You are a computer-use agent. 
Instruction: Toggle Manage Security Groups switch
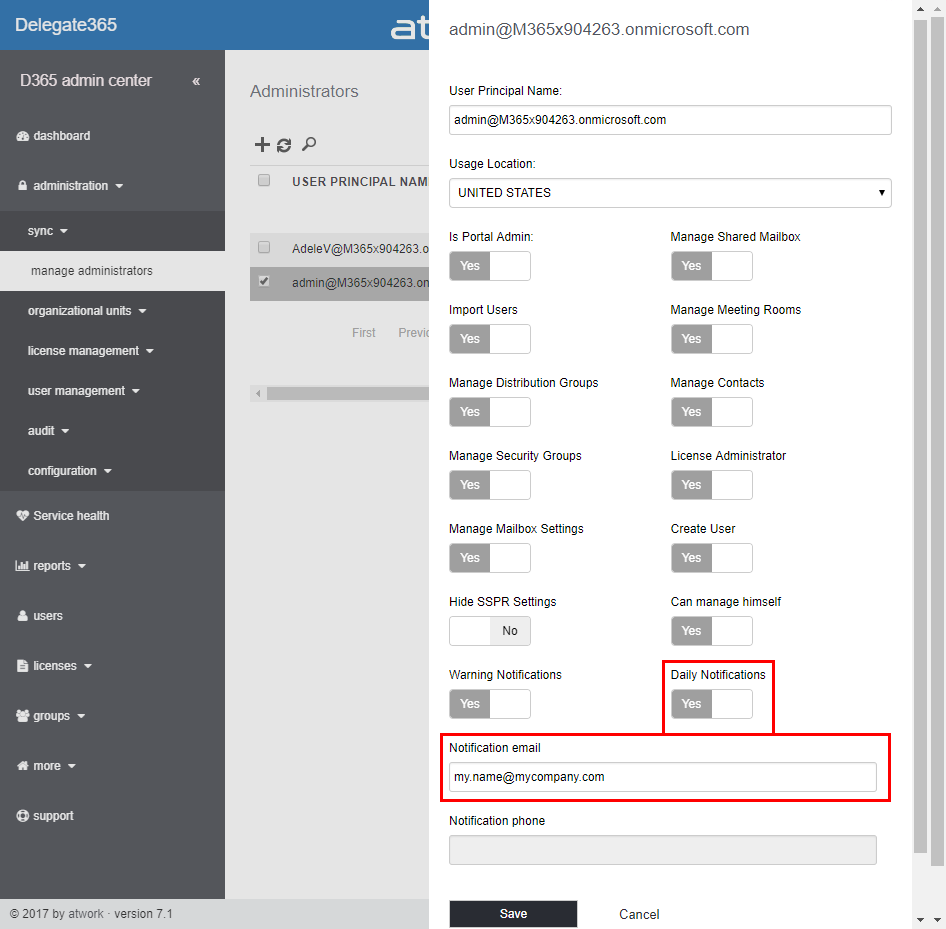point(490,485)
